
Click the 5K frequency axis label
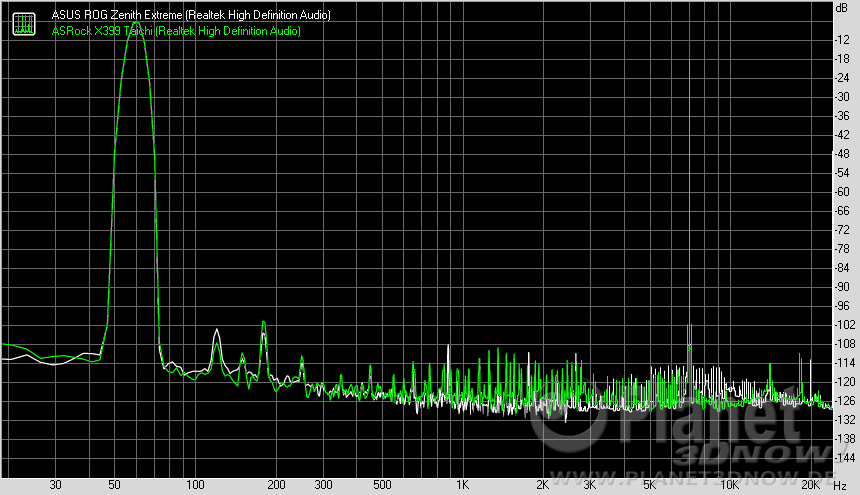click(x=649, y=485)
